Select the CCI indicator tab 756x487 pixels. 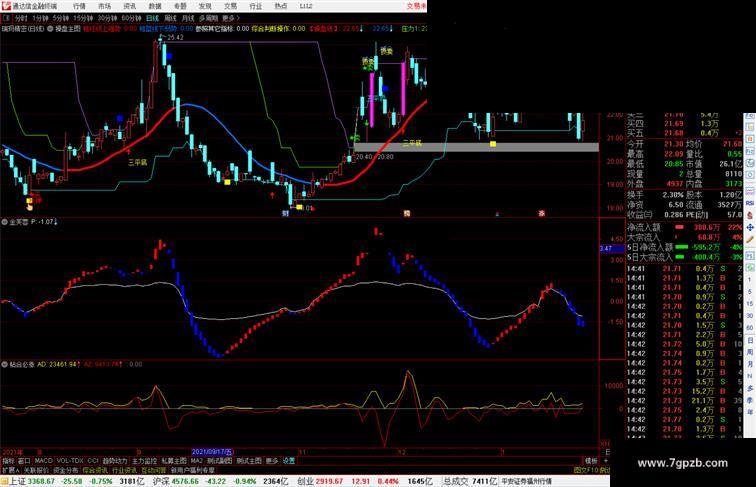(x=93, y=461)
